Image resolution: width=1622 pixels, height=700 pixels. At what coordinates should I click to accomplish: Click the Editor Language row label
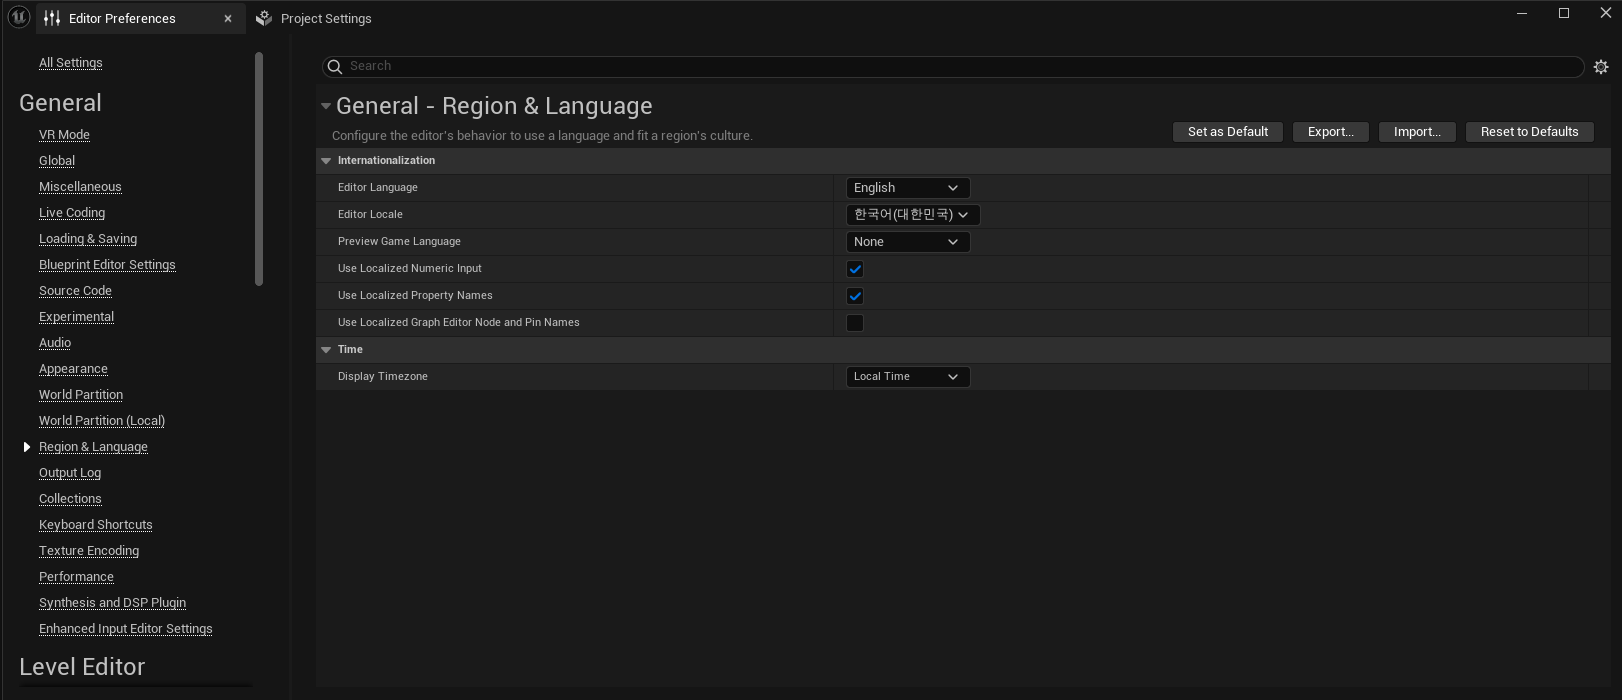378,188
